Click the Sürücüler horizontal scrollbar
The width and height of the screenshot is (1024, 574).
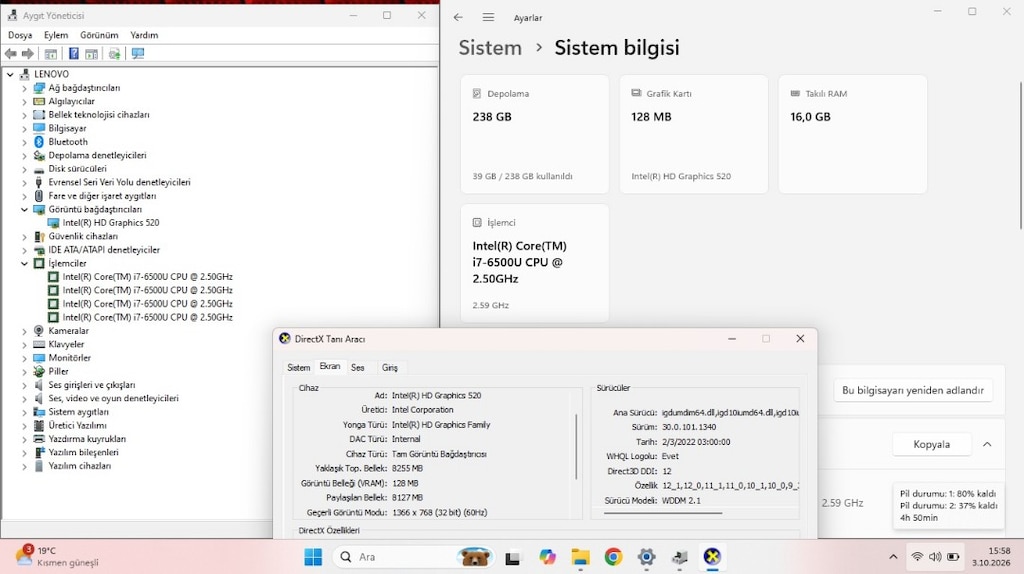[x=663, y=513]
